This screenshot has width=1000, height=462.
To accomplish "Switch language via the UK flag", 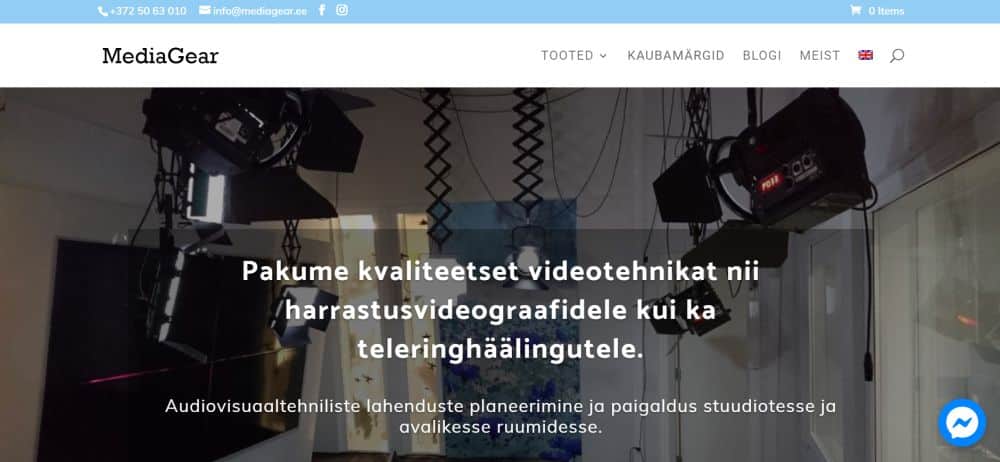I will point(865,56).
